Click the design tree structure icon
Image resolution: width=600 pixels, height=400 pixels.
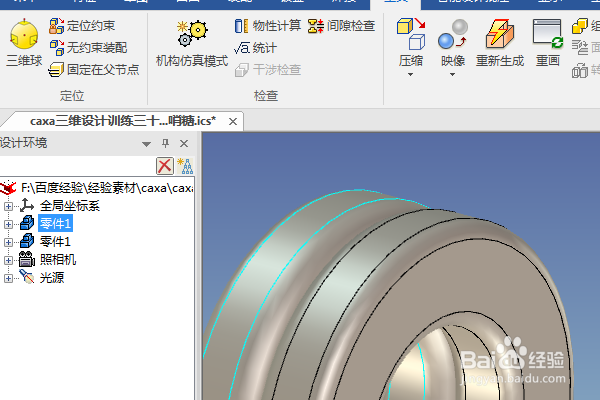(185, 166)
